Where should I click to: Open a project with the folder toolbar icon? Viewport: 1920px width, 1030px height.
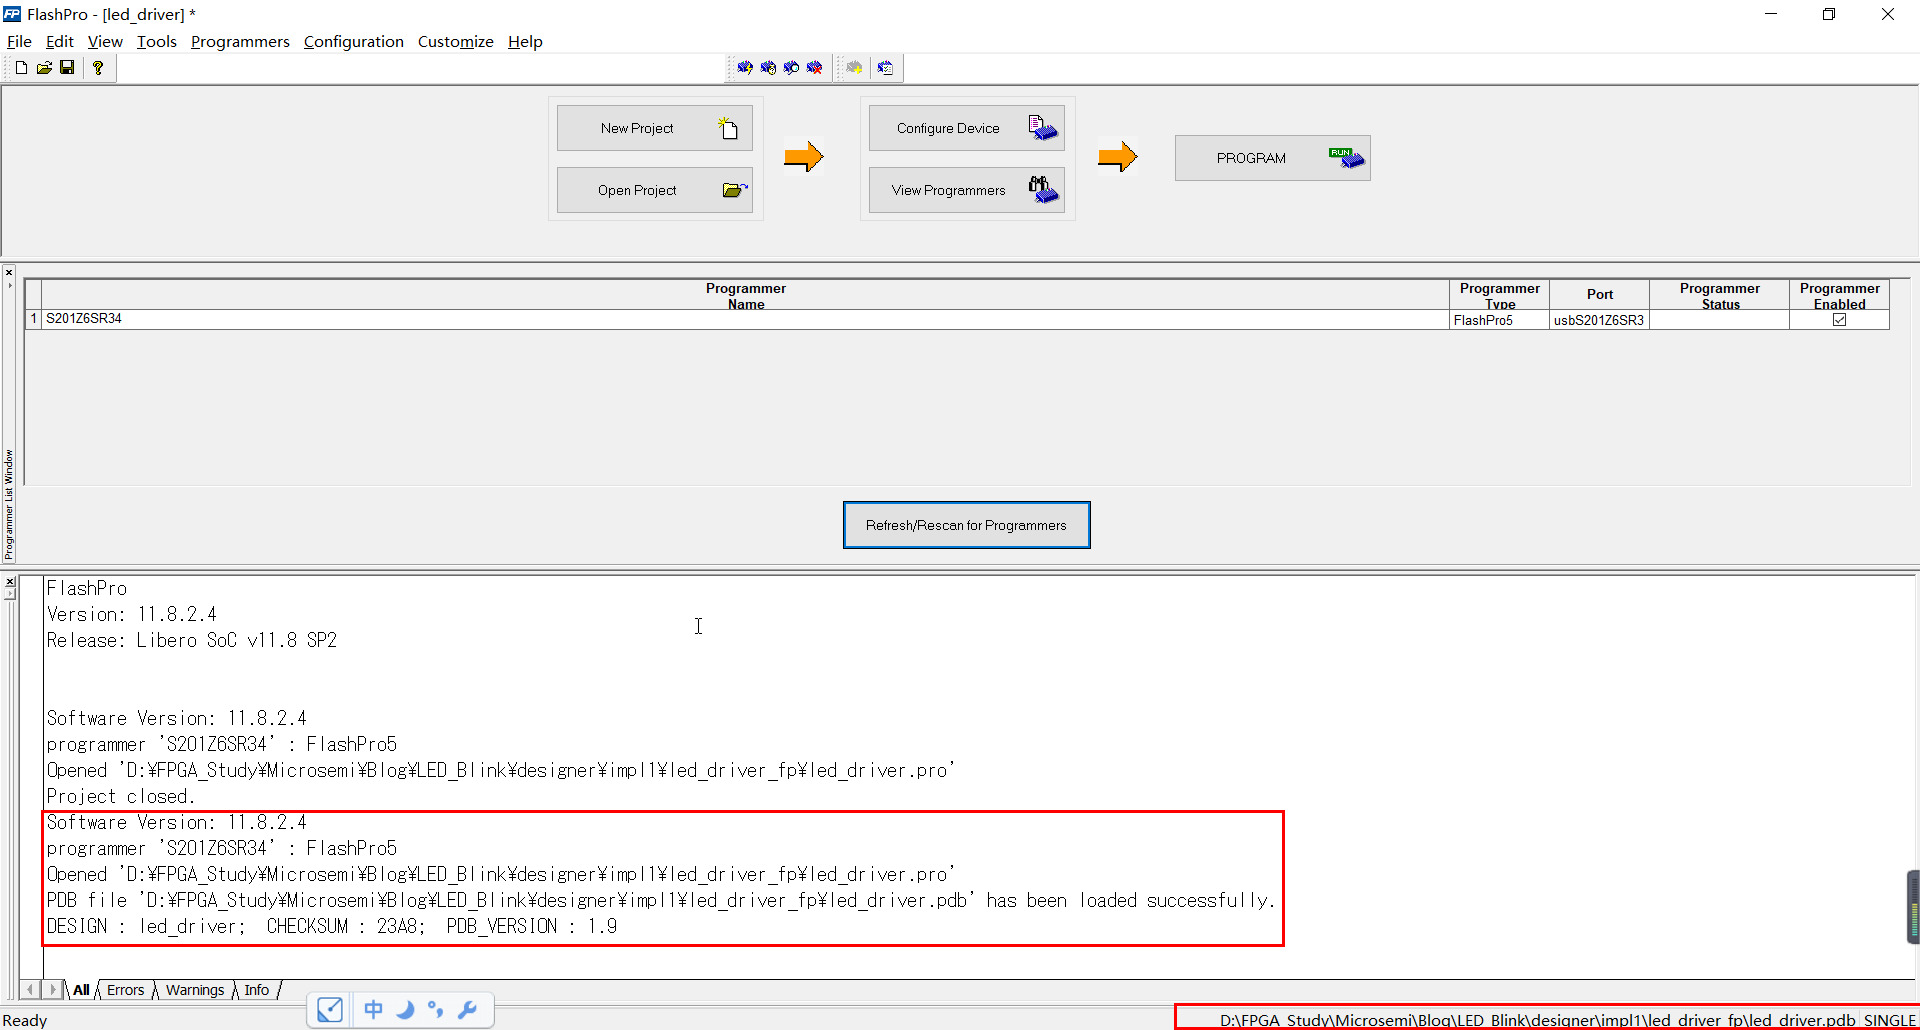[44, 67]
